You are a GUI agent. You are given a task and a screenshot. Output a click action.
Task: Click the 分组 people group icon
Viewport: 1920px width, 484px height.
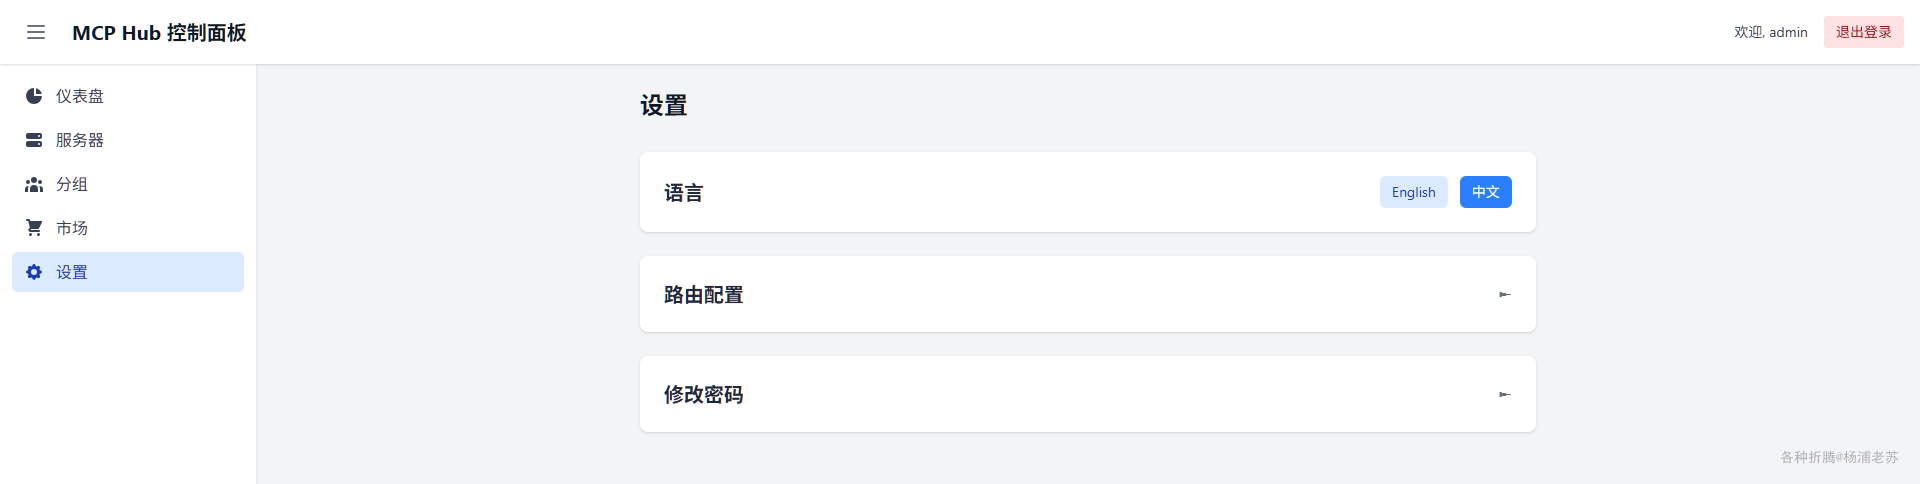pyautogui.click(x=34, y=184)
